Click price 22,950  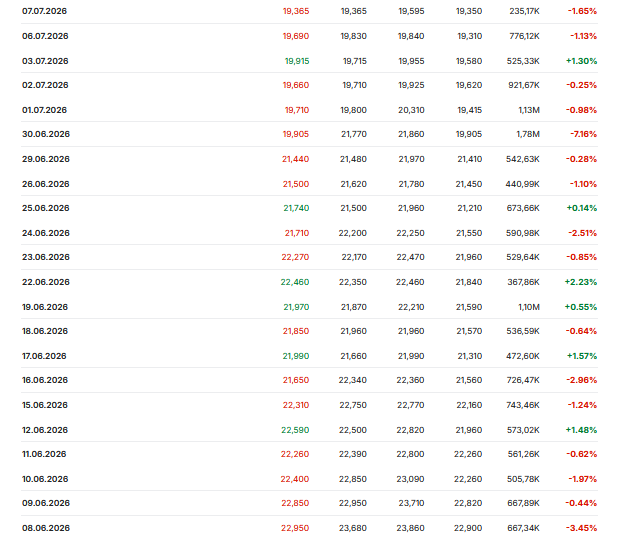[295, 528]
